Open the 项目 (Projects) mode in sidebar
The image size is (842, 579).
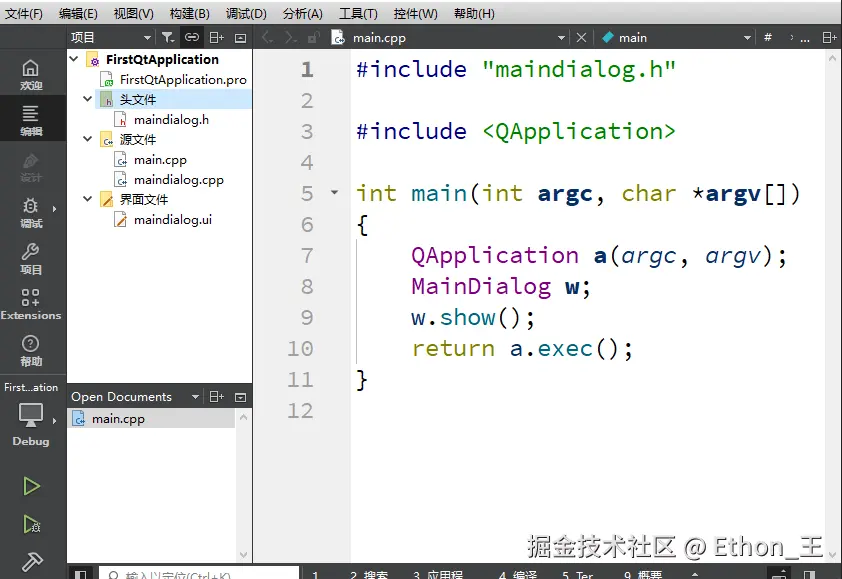tap(31, 259)
